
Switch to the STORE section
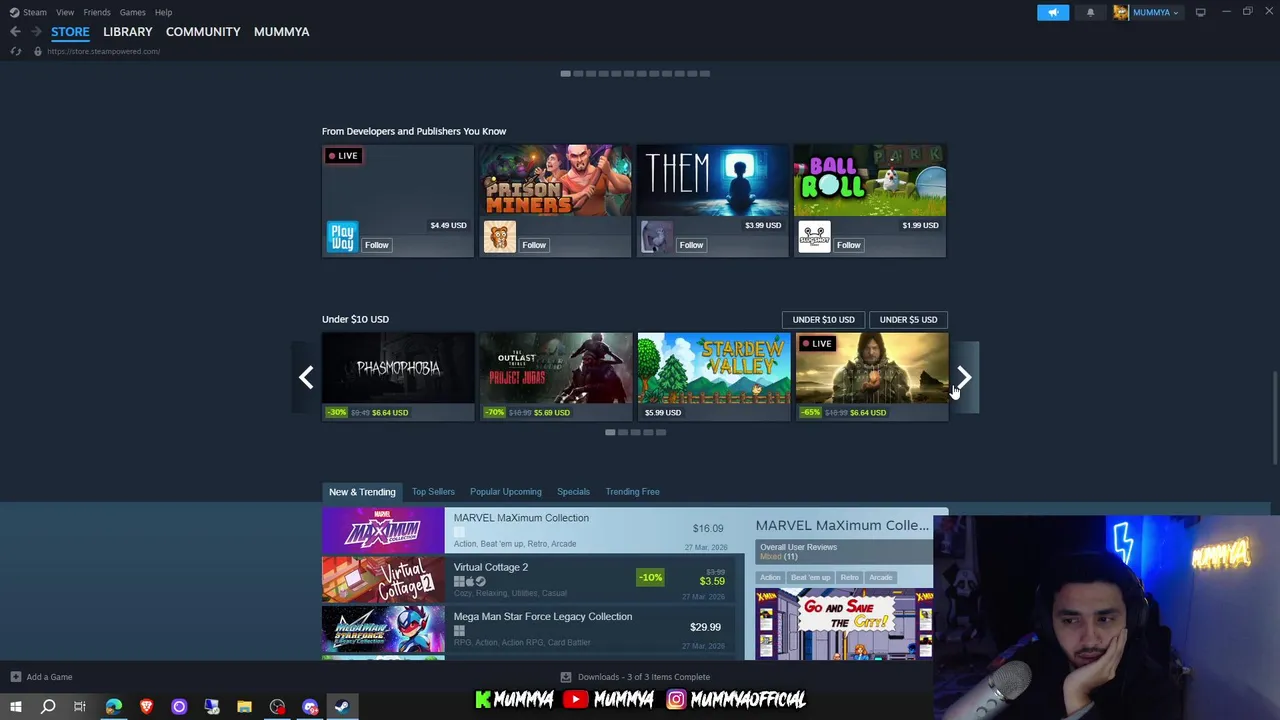point(70,32)
